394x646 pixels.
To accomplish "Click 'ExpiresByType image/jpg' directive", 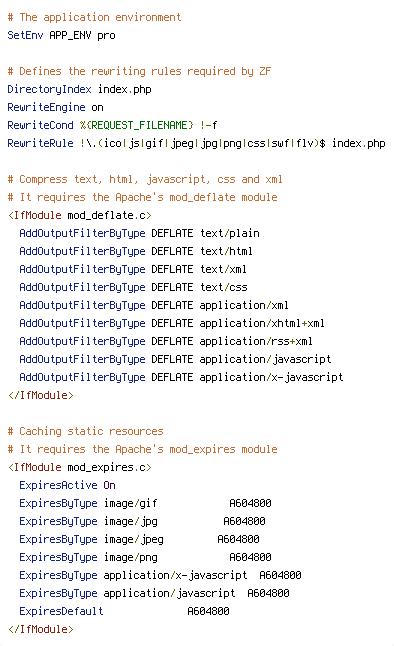I will 88,521.
